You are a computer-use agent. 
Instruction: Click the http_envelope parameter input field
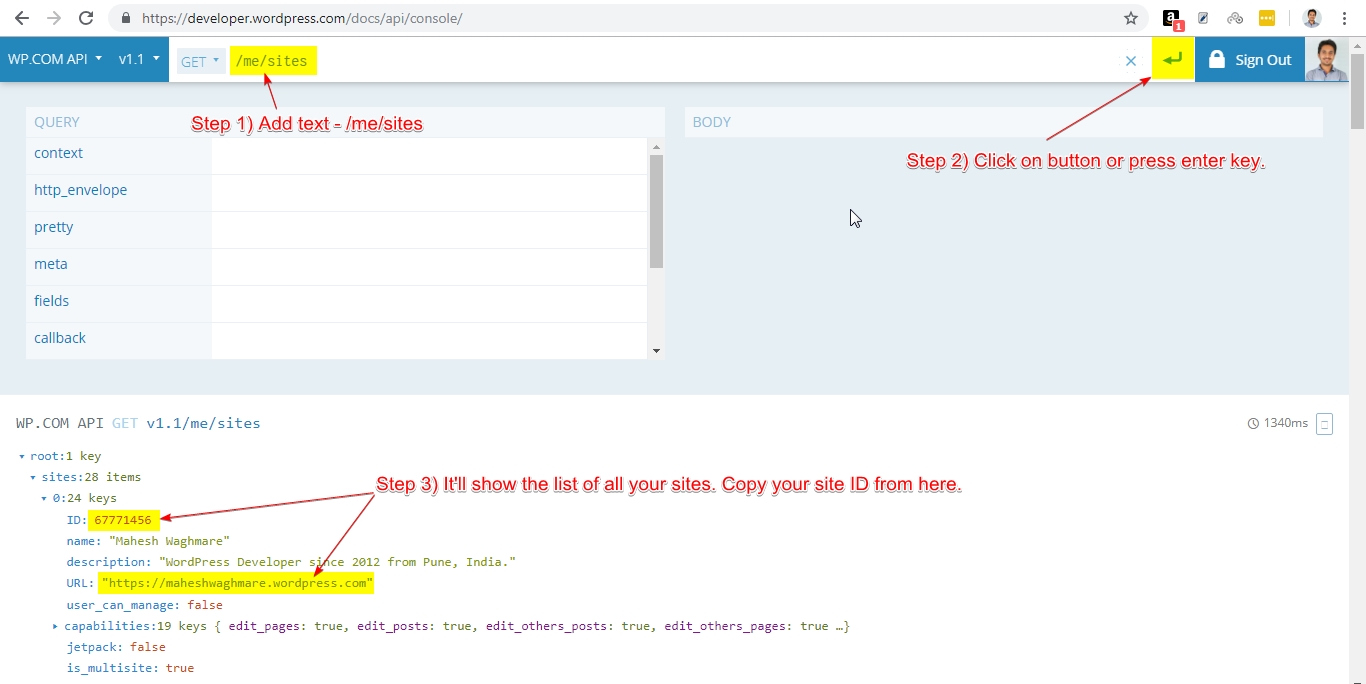coord(429,190)
